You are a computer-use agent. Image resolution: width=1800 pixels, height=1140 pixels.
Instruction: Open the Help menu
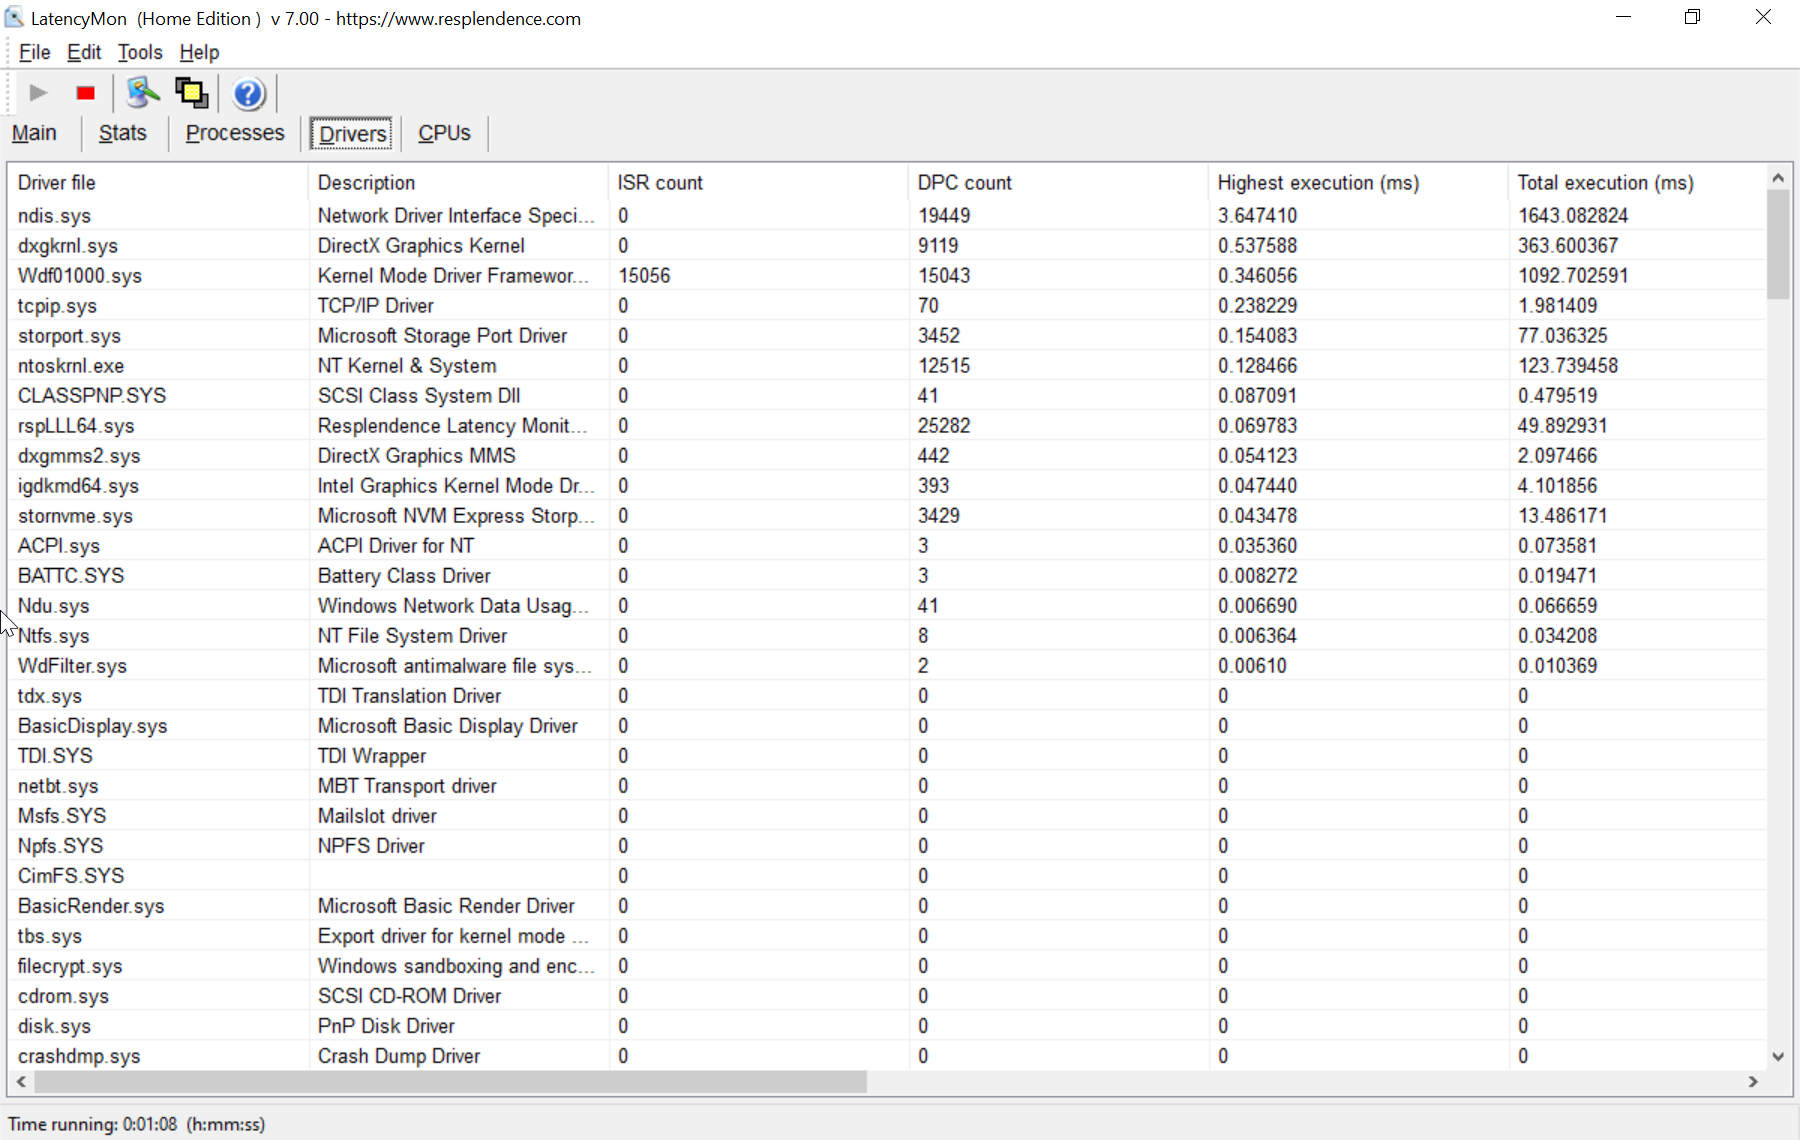(199, 52)
